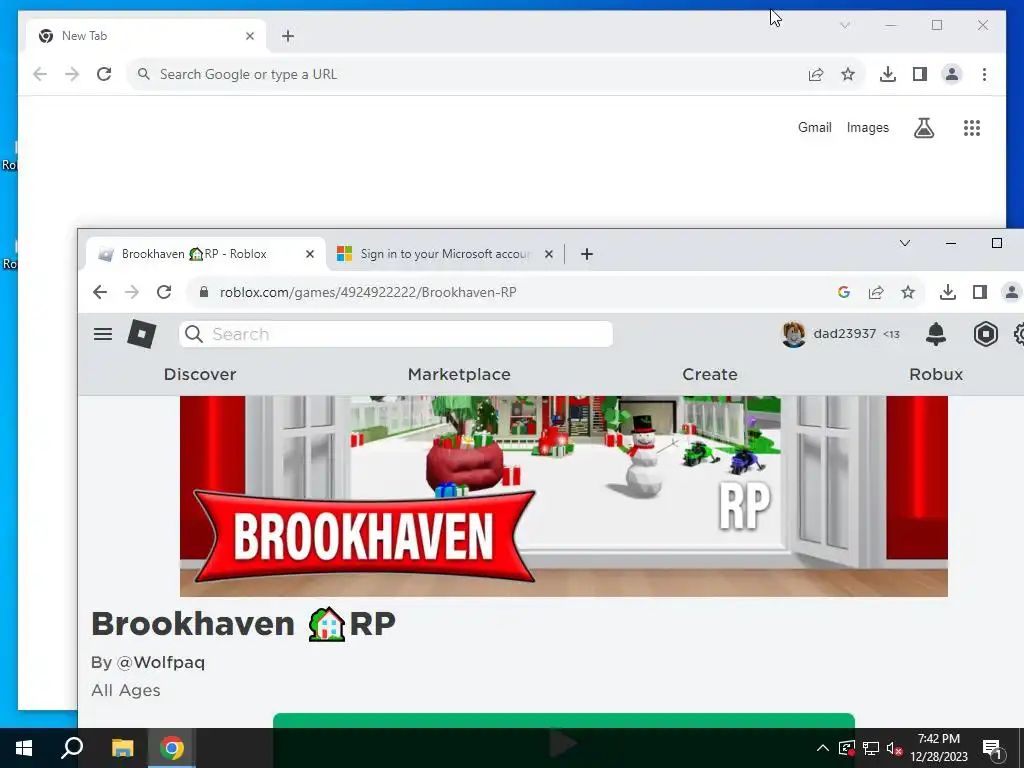Click dad23937 username link
Image resolution: width=1024 pixels, height=768 pixels.
click(x=844, y=334)
